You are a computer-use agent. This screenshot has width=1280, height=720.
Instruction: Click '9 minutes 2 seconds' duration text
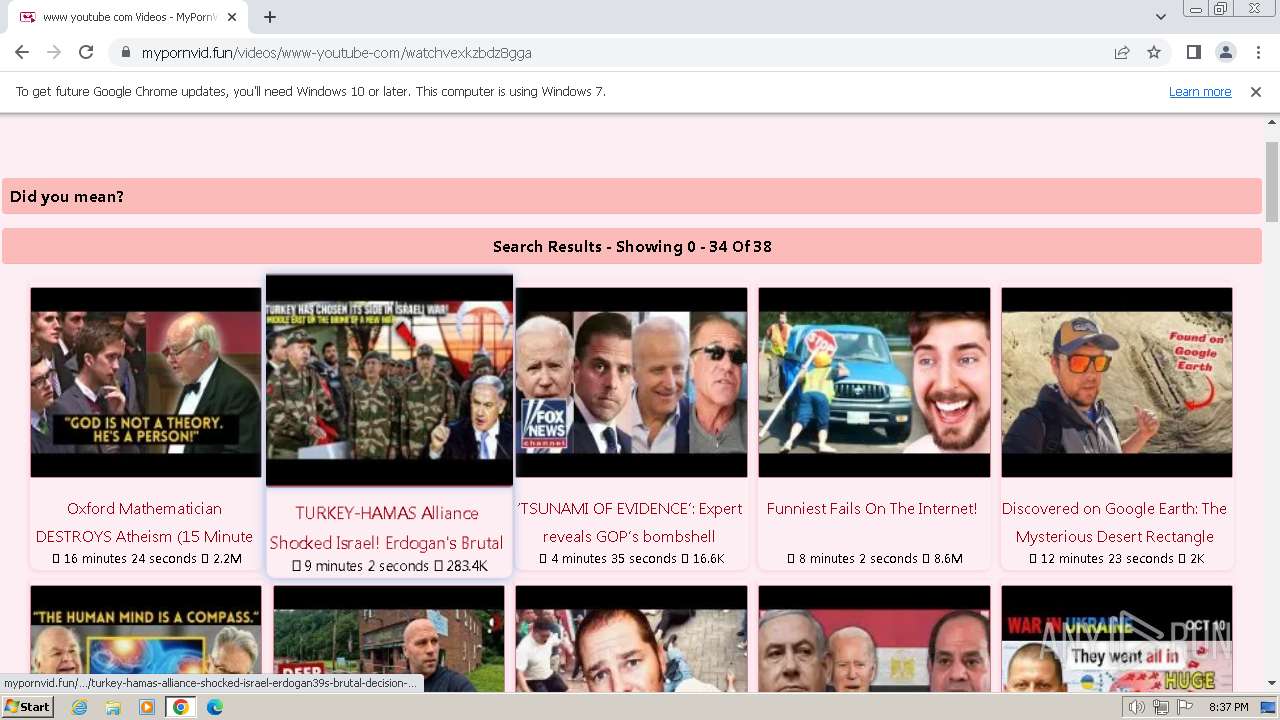coord(366,566)
